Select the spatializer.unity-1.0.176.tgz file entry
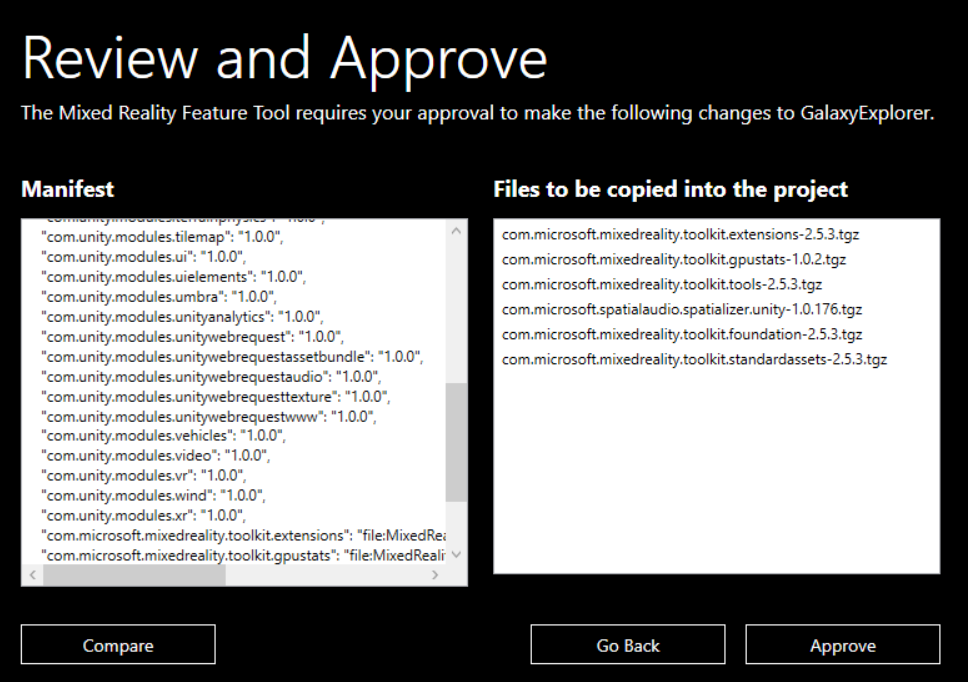 pyautogui.click(x=681, y=309)
